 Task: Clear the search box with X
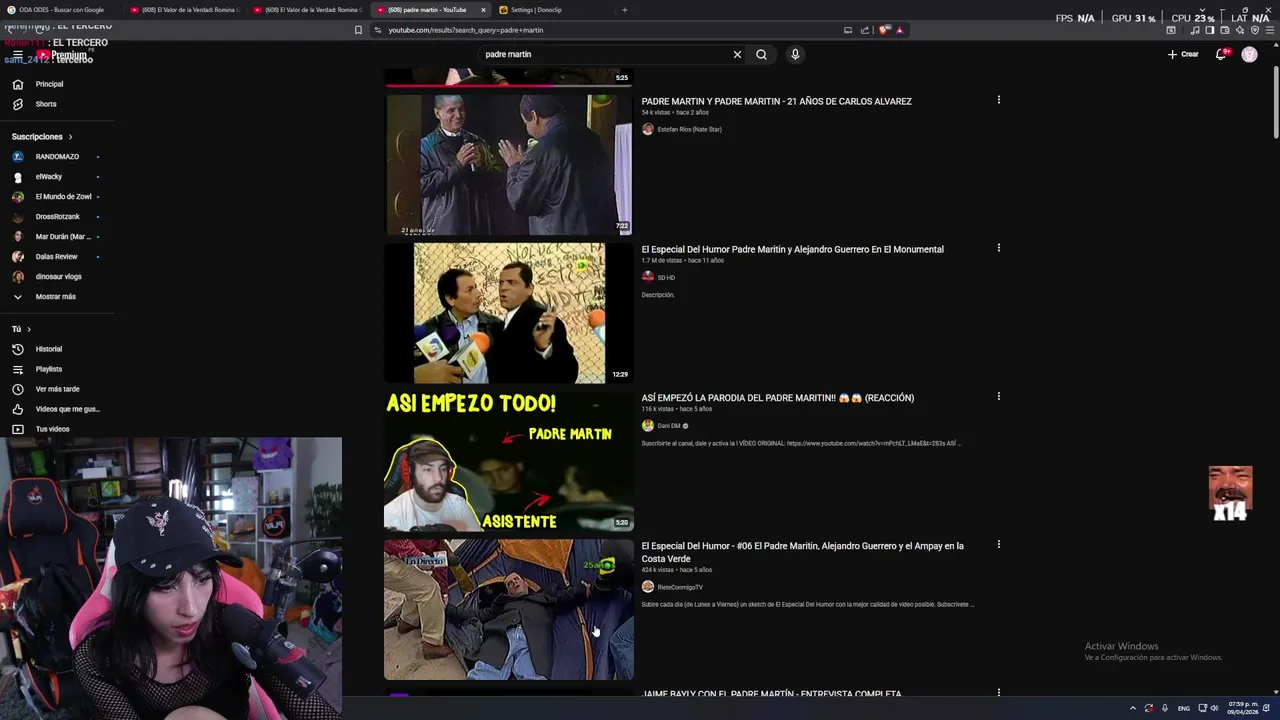737,55
